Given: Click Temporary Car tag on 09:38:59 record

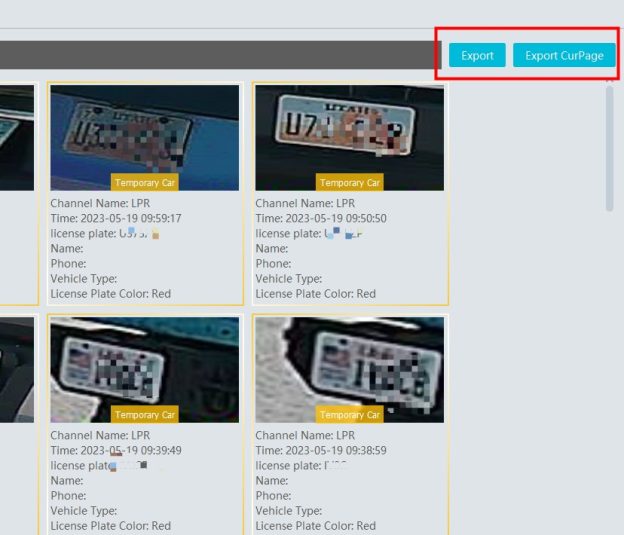Looking at the screenshot, I should point(350,414).
